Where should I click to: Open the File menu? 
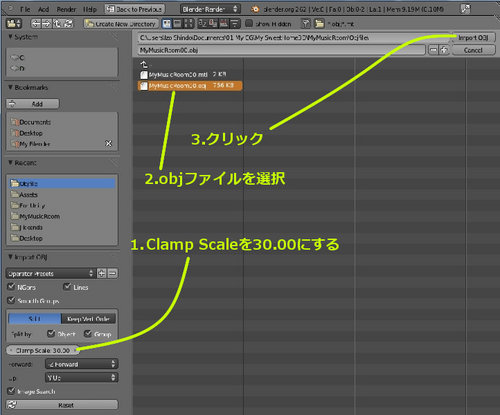coord(25,9)
